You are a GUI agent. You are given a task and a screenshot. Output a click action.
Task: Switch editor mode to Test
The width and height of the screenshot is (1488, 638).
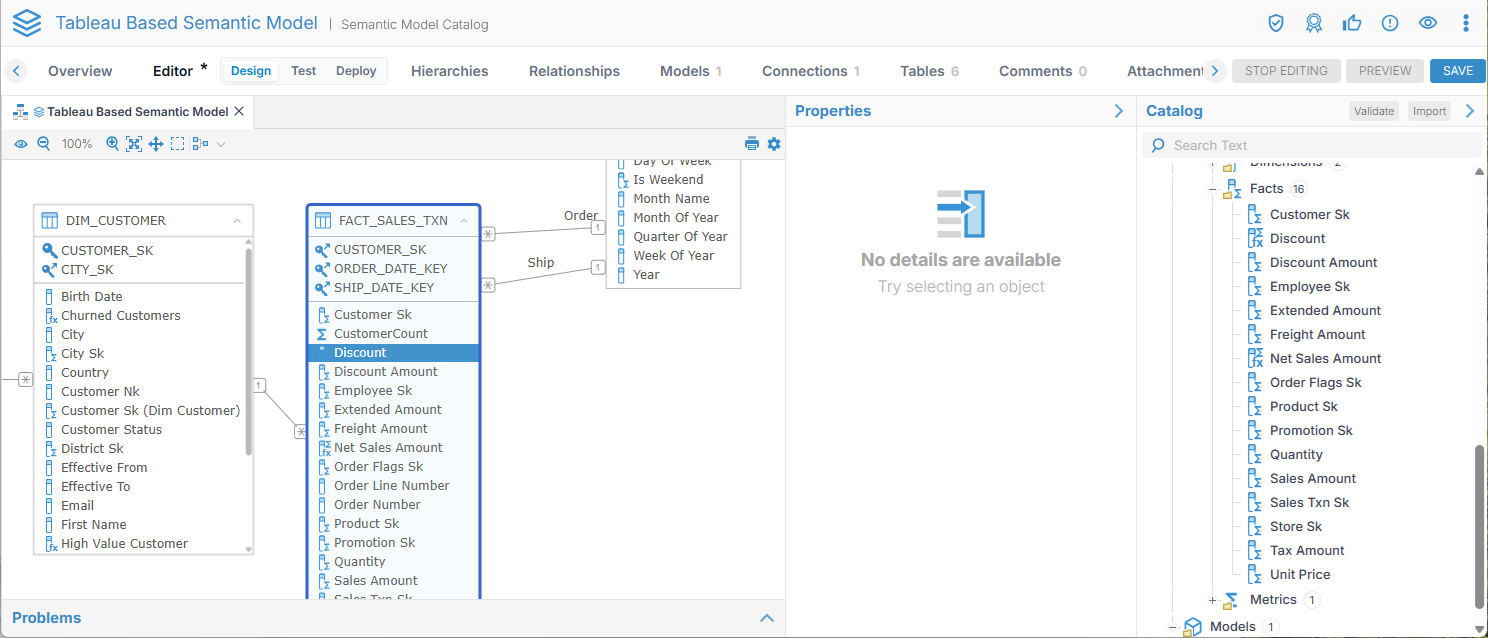click(x=303, y=71)
